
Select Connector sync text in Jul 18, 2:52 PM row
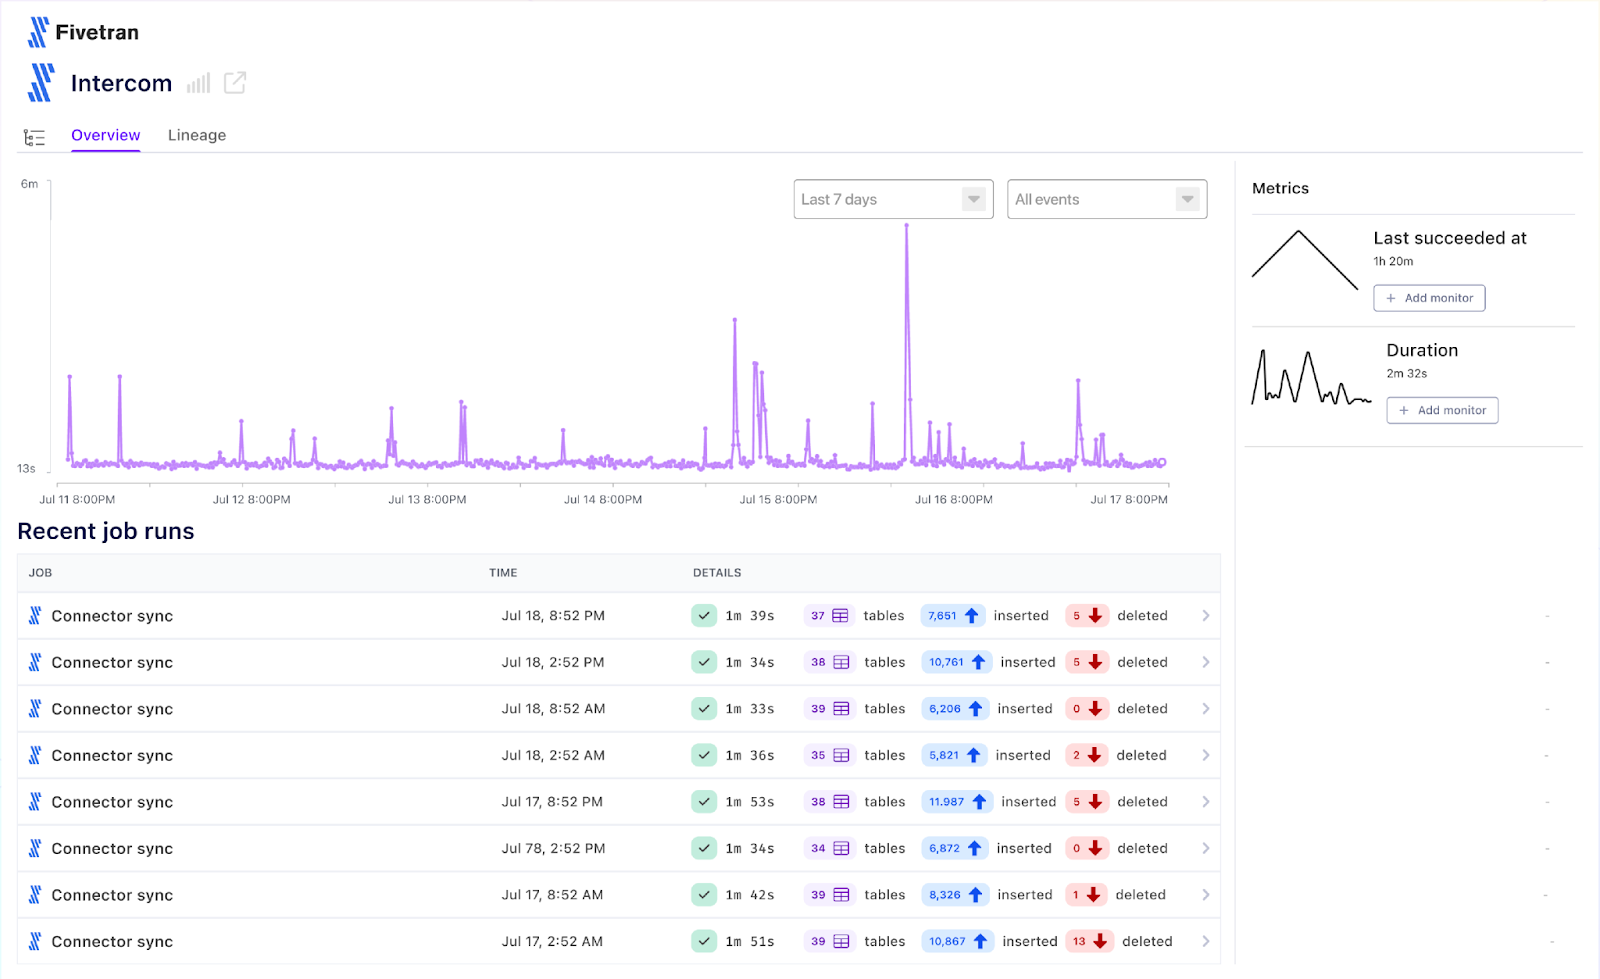(x=112, y=662)
